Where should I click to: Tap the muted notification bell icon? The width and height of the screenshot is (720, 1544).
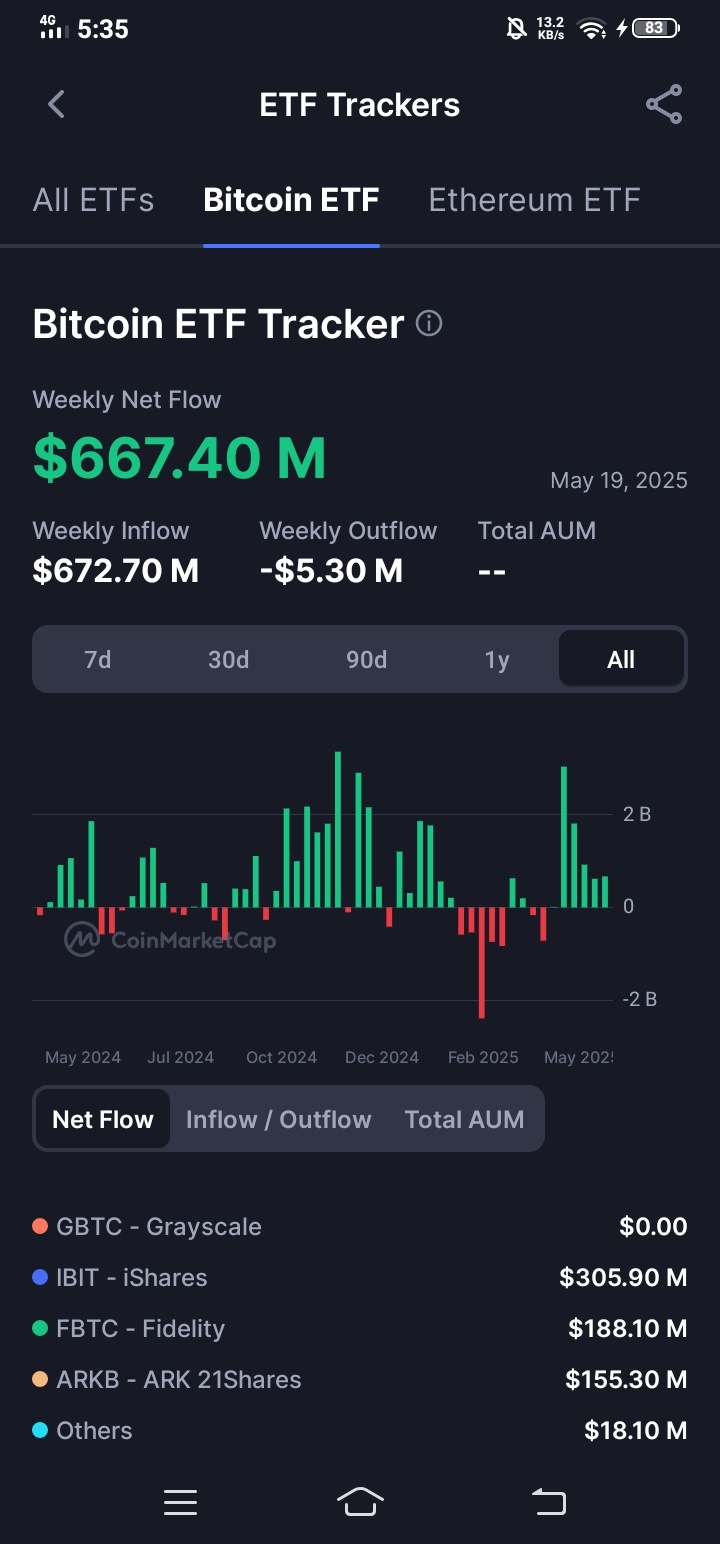point(517,28)
